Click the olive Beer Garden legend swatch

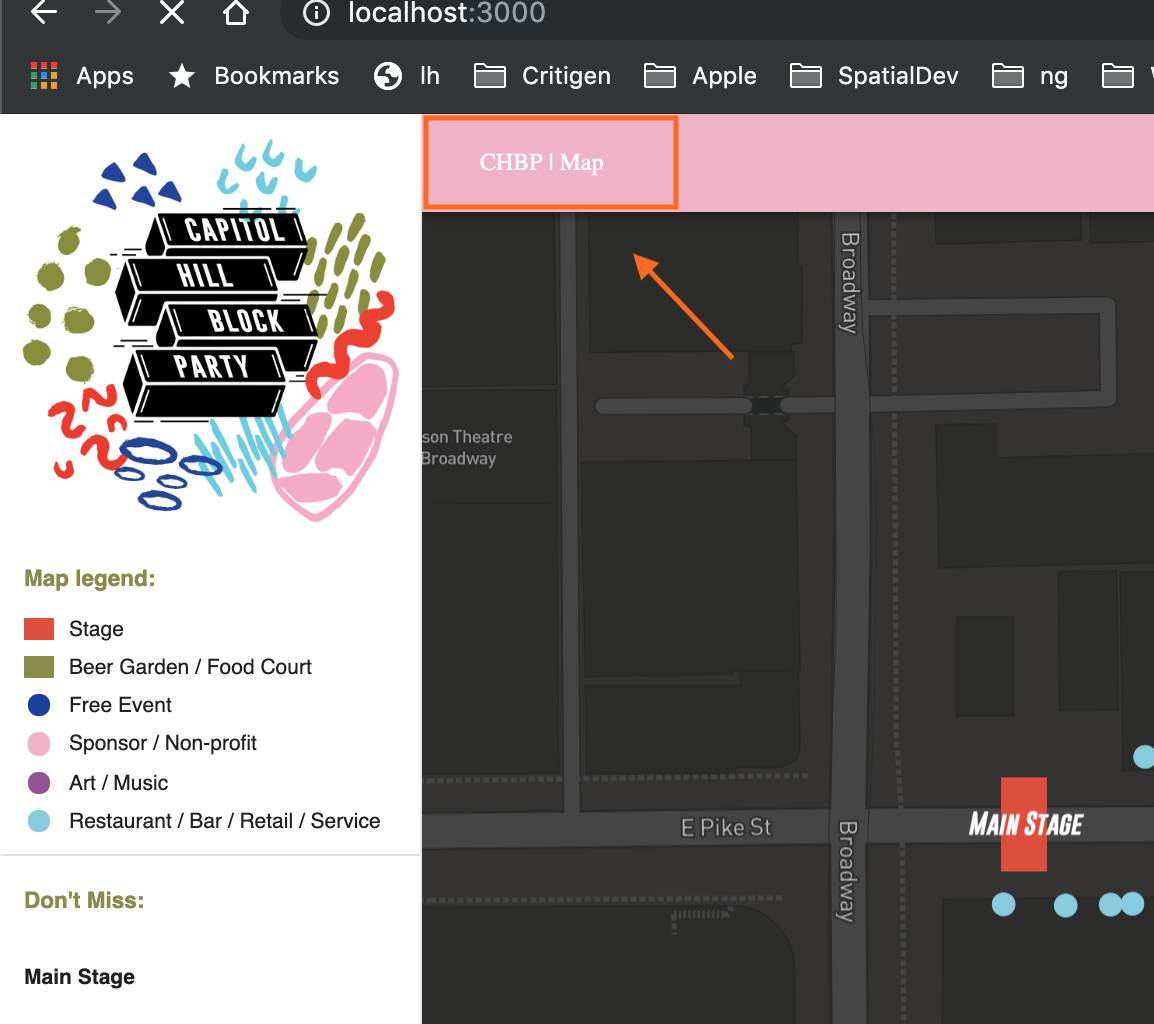point(39,667)
